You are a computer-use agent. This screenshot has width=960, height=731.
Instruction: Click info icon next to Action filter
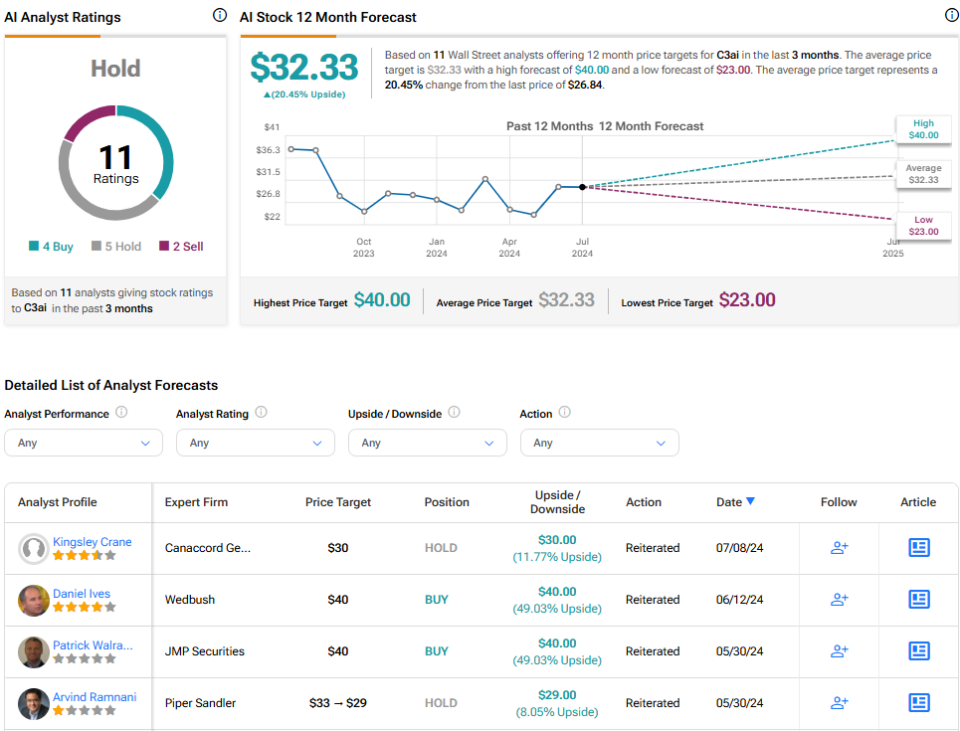click(x=565, y=412)
